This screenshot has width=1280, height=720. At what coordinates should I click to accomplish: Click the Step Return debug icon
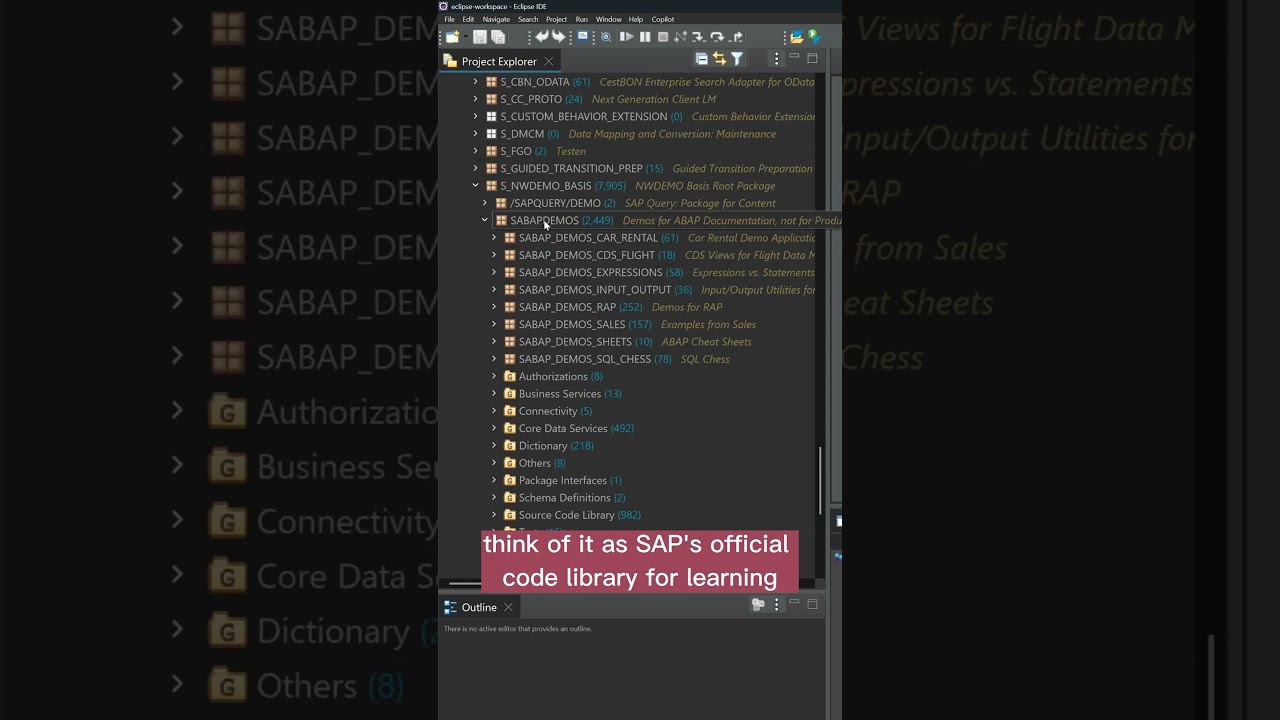pos(736,37)
